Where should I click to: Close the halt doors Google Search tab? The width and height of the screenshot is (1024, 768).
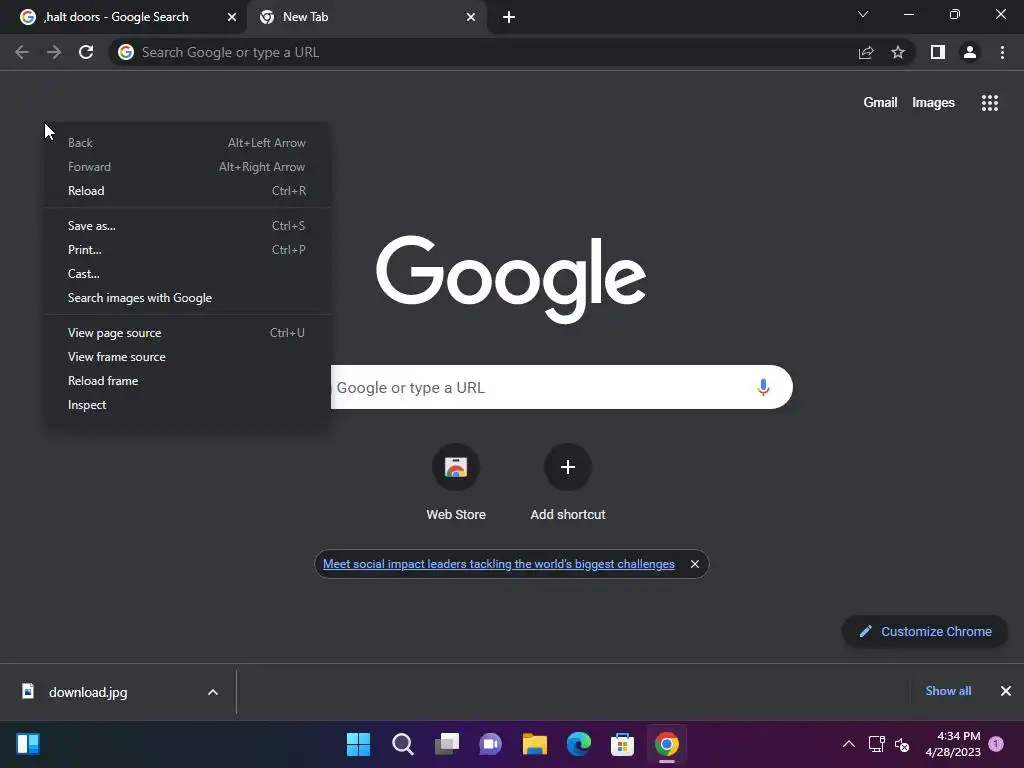pos(232,17)
